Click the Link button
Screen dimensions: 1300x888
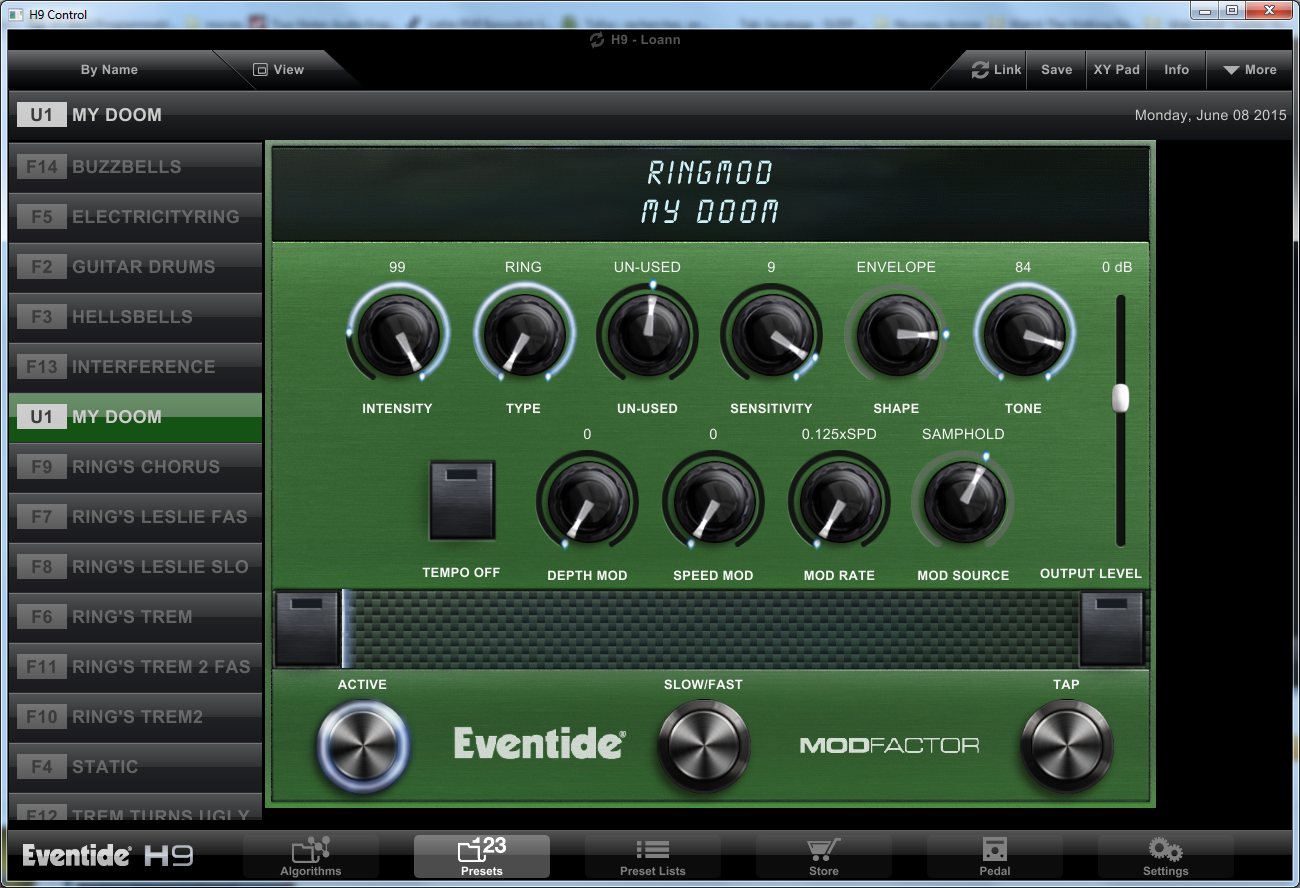click(996, 70)
